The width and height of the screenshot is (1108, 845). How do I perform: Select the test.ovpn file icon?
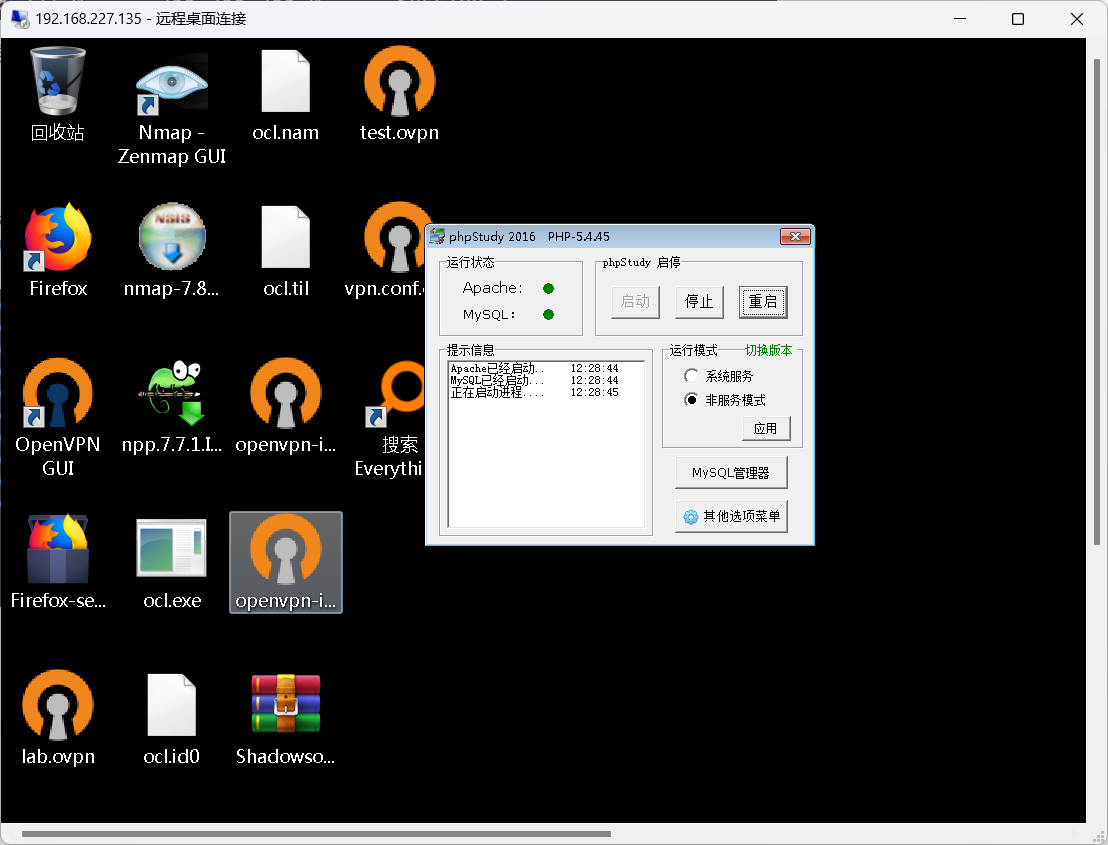399,83
